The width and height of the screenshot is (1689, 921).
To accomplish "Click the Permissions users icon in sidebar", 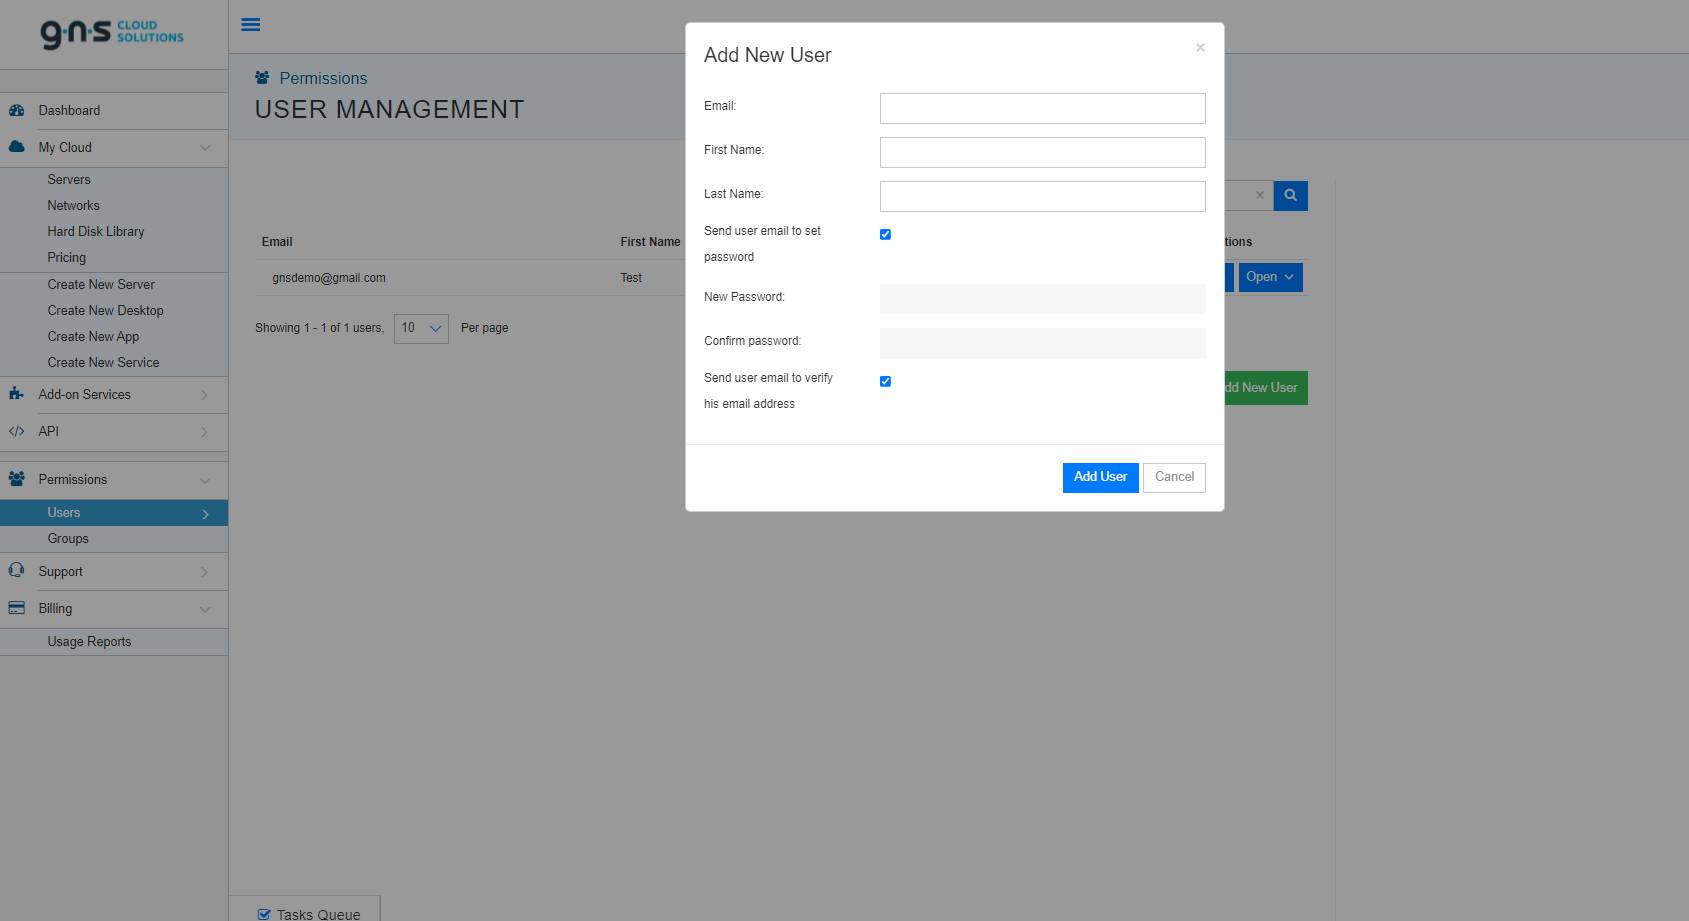I will [17, 479].
